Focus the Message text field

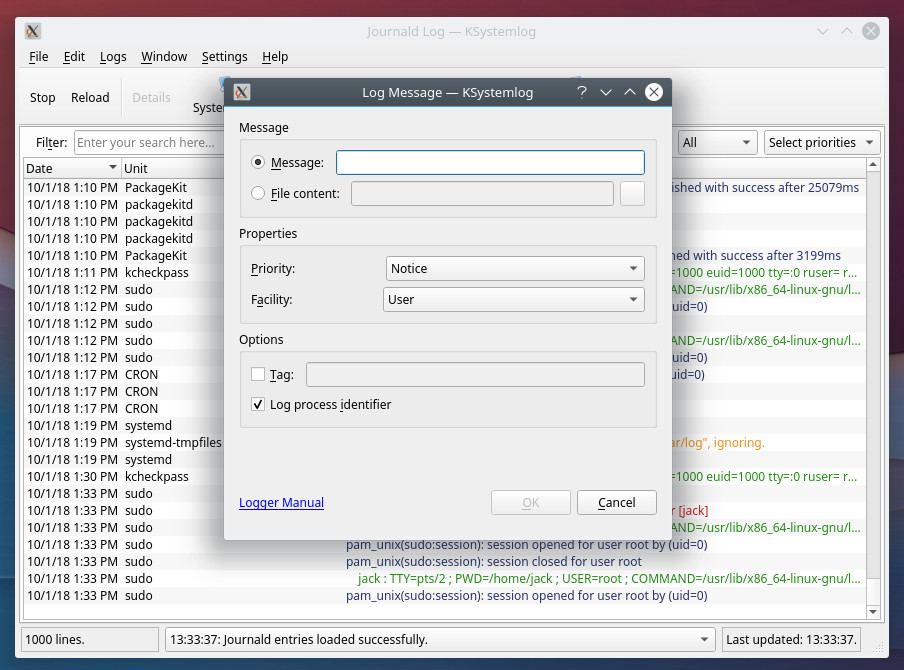(x=490, y=163)
